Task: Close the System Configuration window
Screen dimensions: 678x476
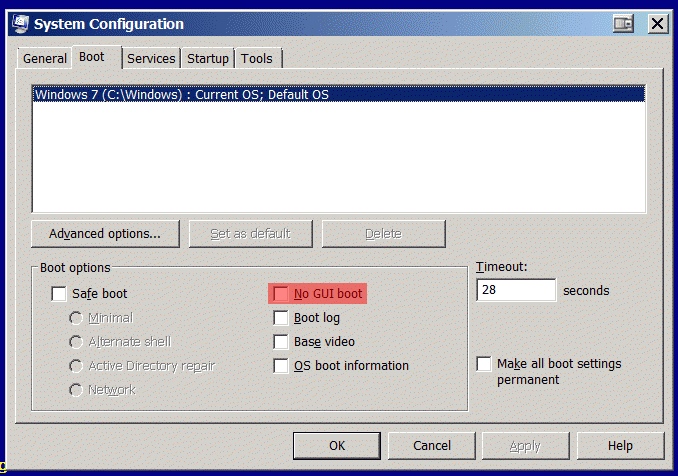Action: point(657,23)
